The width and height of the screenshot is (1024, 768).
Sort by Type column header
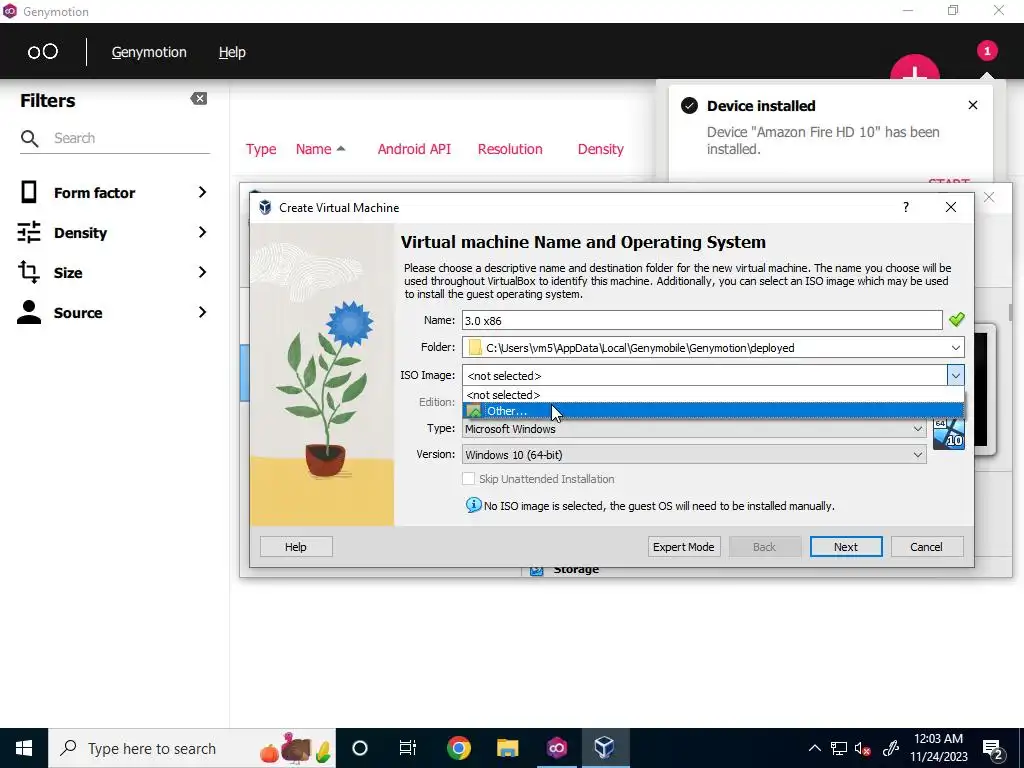261,149
